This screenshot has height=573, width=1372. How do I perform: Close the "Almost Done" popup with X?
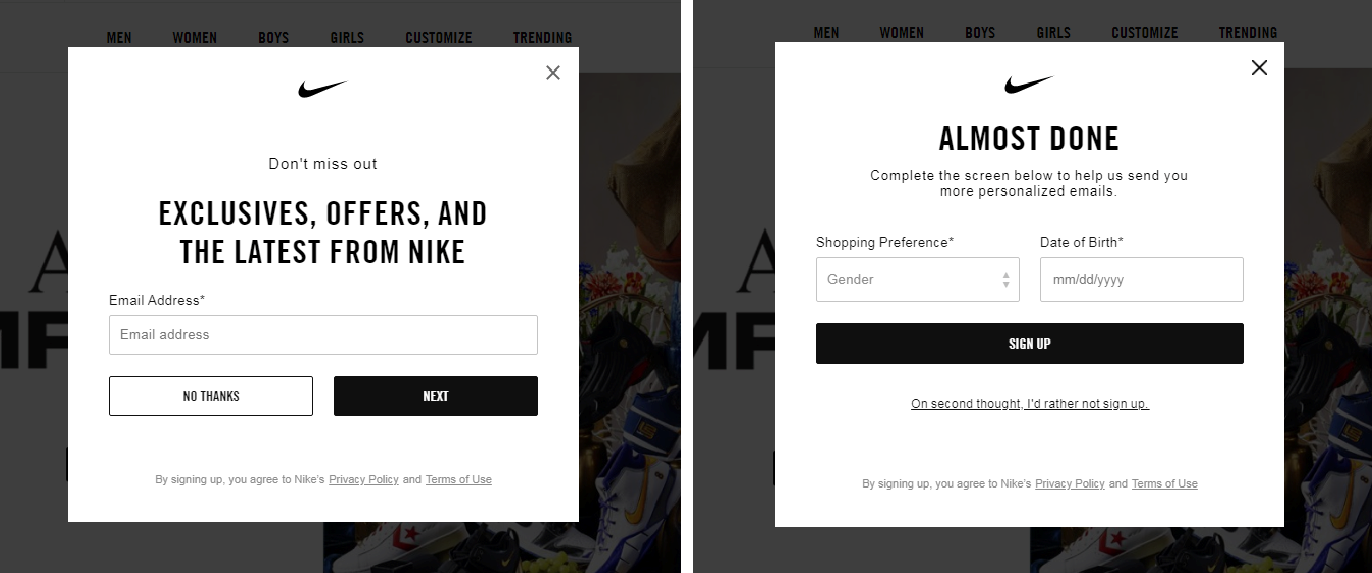[x=1259, y=68]
